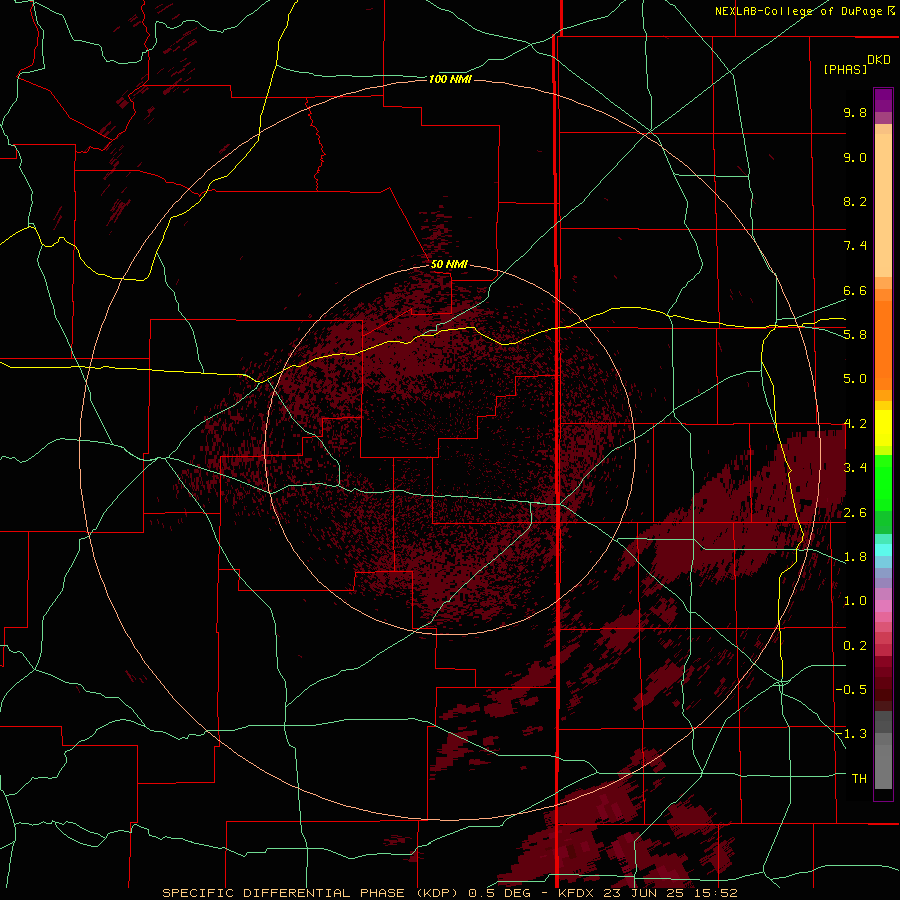Image resolution: width=900 pixels, height=900 pixels.
Task: Click the pink segment of color bar
Action: coord(883,606)
